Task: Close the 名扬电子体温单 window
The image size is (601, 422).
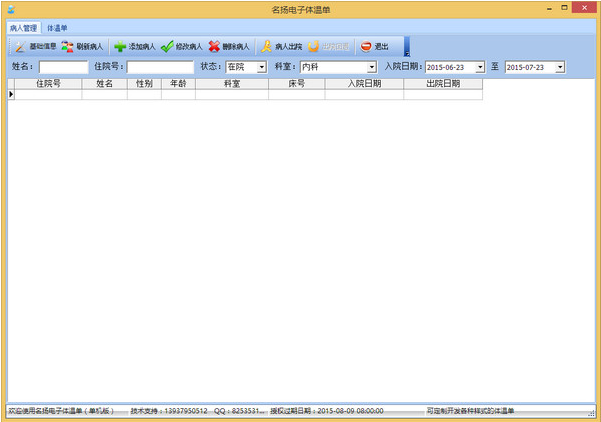Action: (584, 8)
